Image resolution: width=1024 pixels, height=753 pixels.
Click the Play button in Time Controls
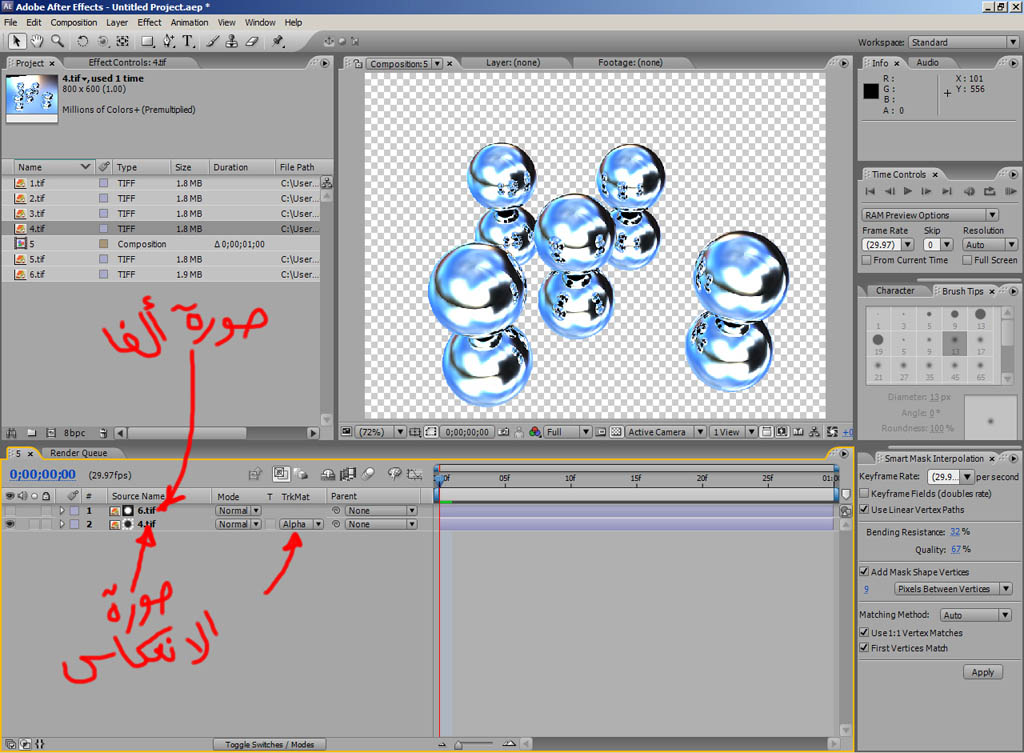coord(908,191)
